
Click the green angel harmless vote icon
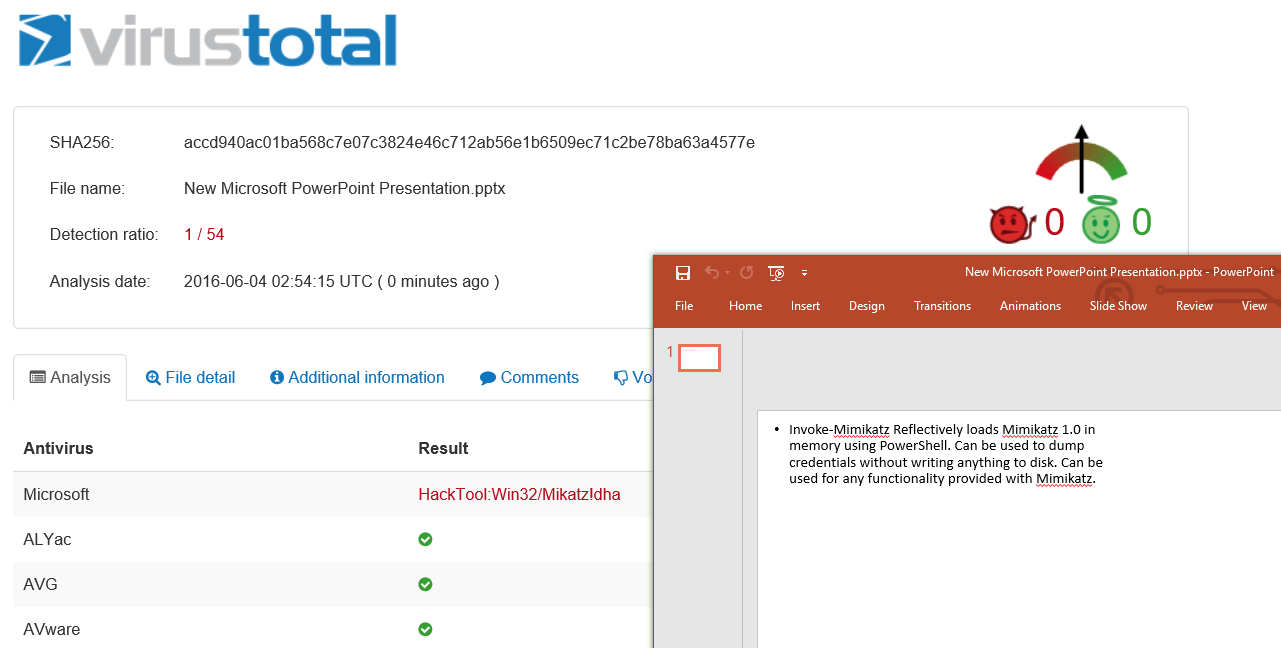(1101, 221)
